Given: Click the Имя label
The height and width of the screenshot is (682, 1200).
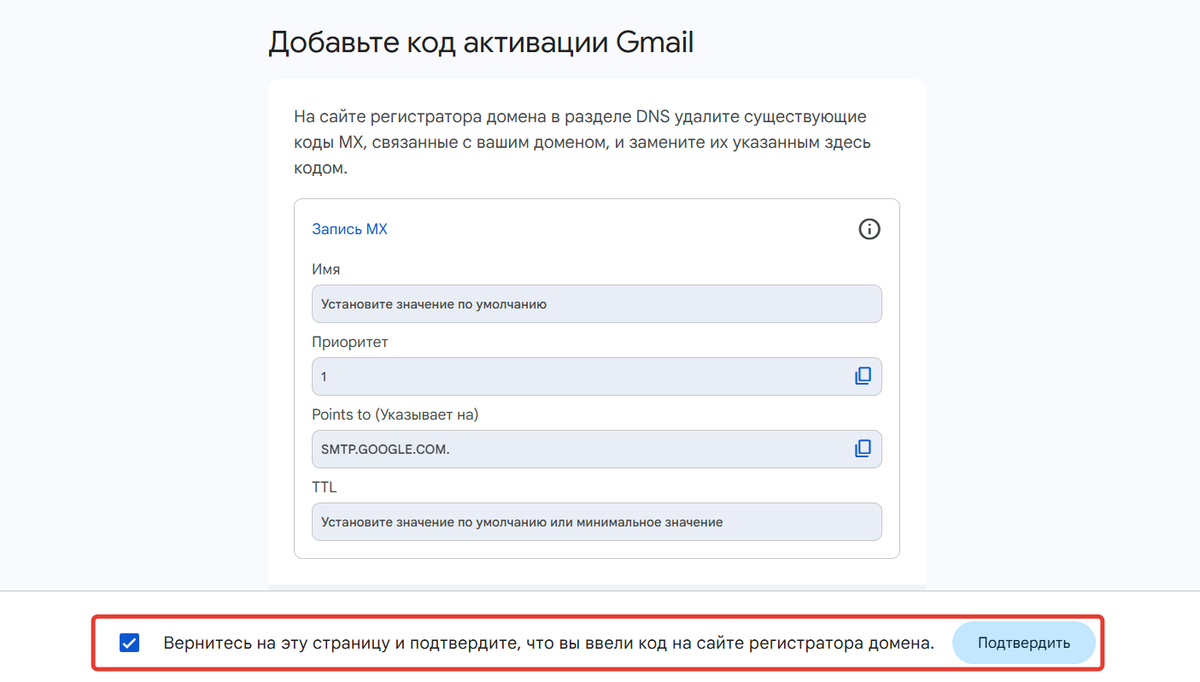Looking at the screenshot, I should click(x=326, y=269).
